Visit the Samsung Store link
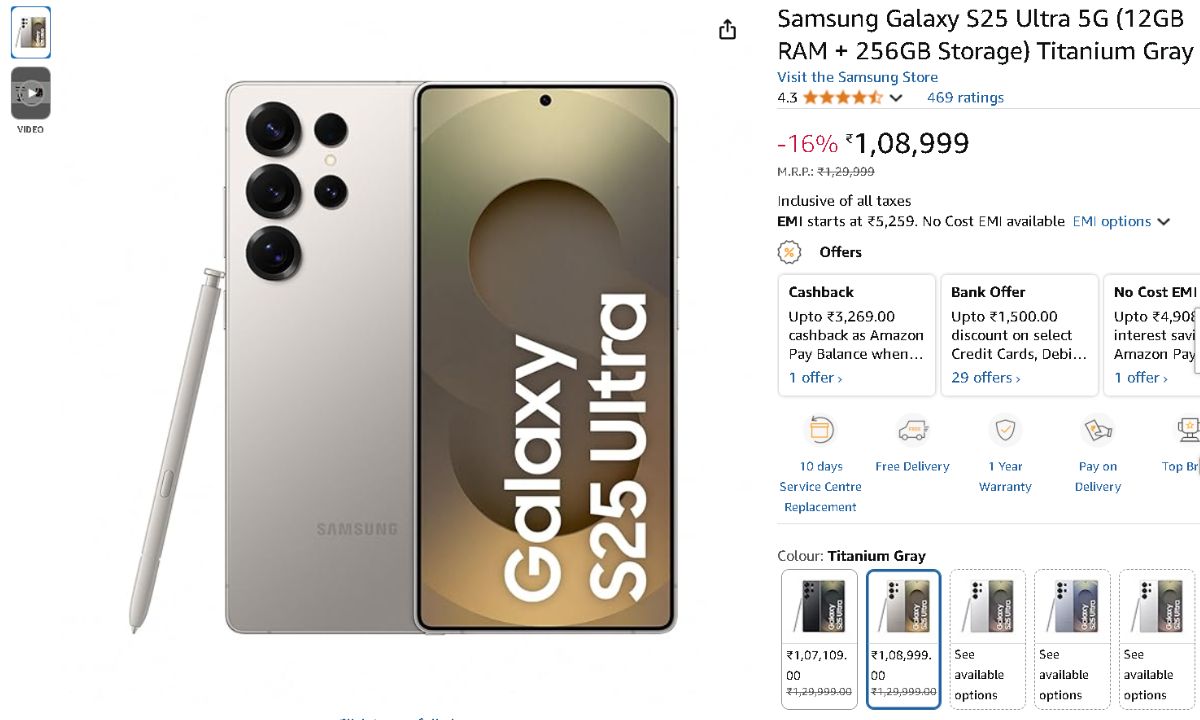This screenshot has width=1200, height=720. 857,77
